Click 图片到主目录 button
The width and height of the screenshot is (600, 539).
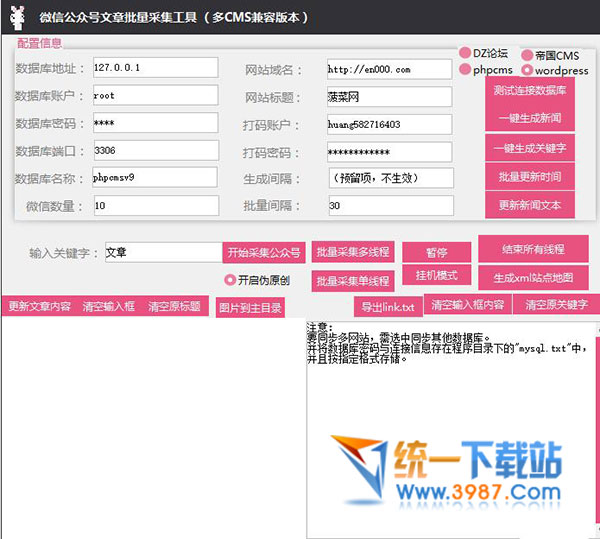coord(250,308)
